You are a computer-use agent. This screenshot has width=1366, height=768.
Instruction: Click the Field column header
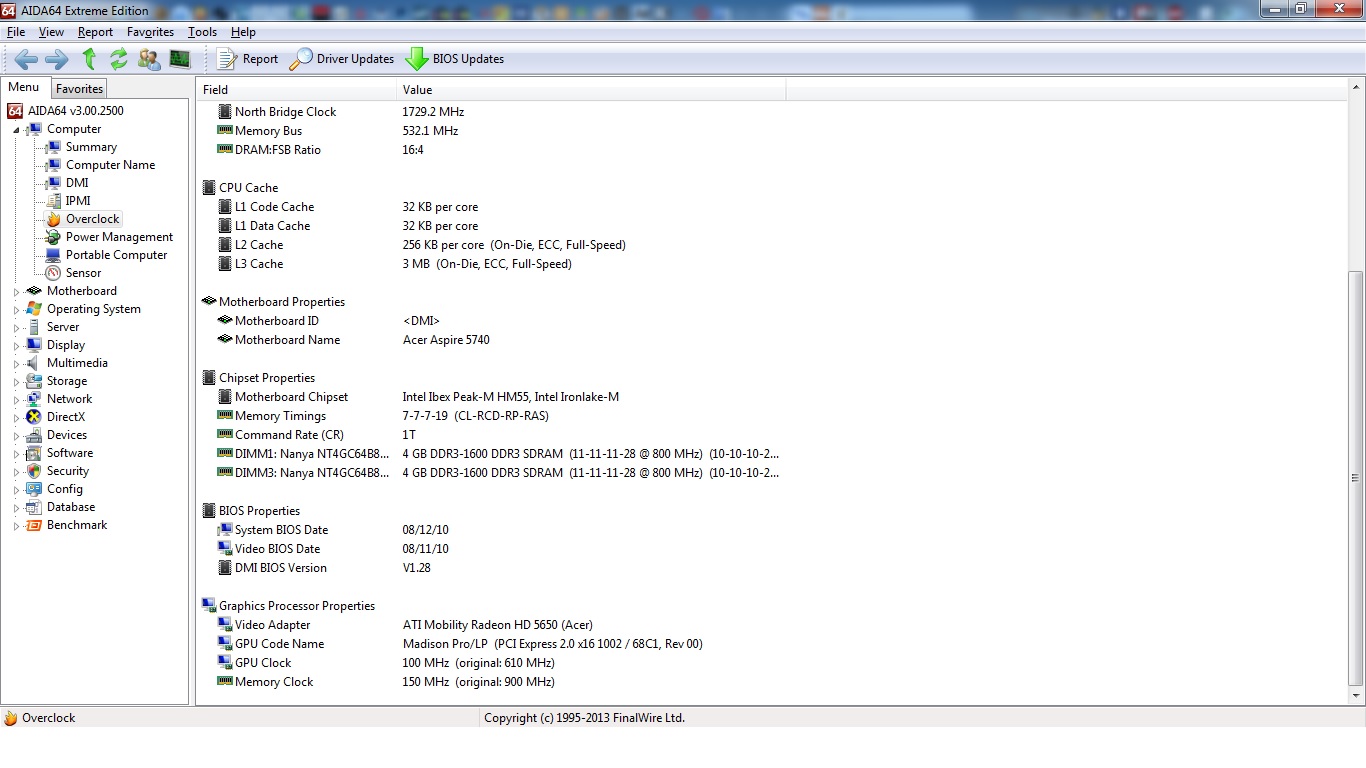(296, 90)
